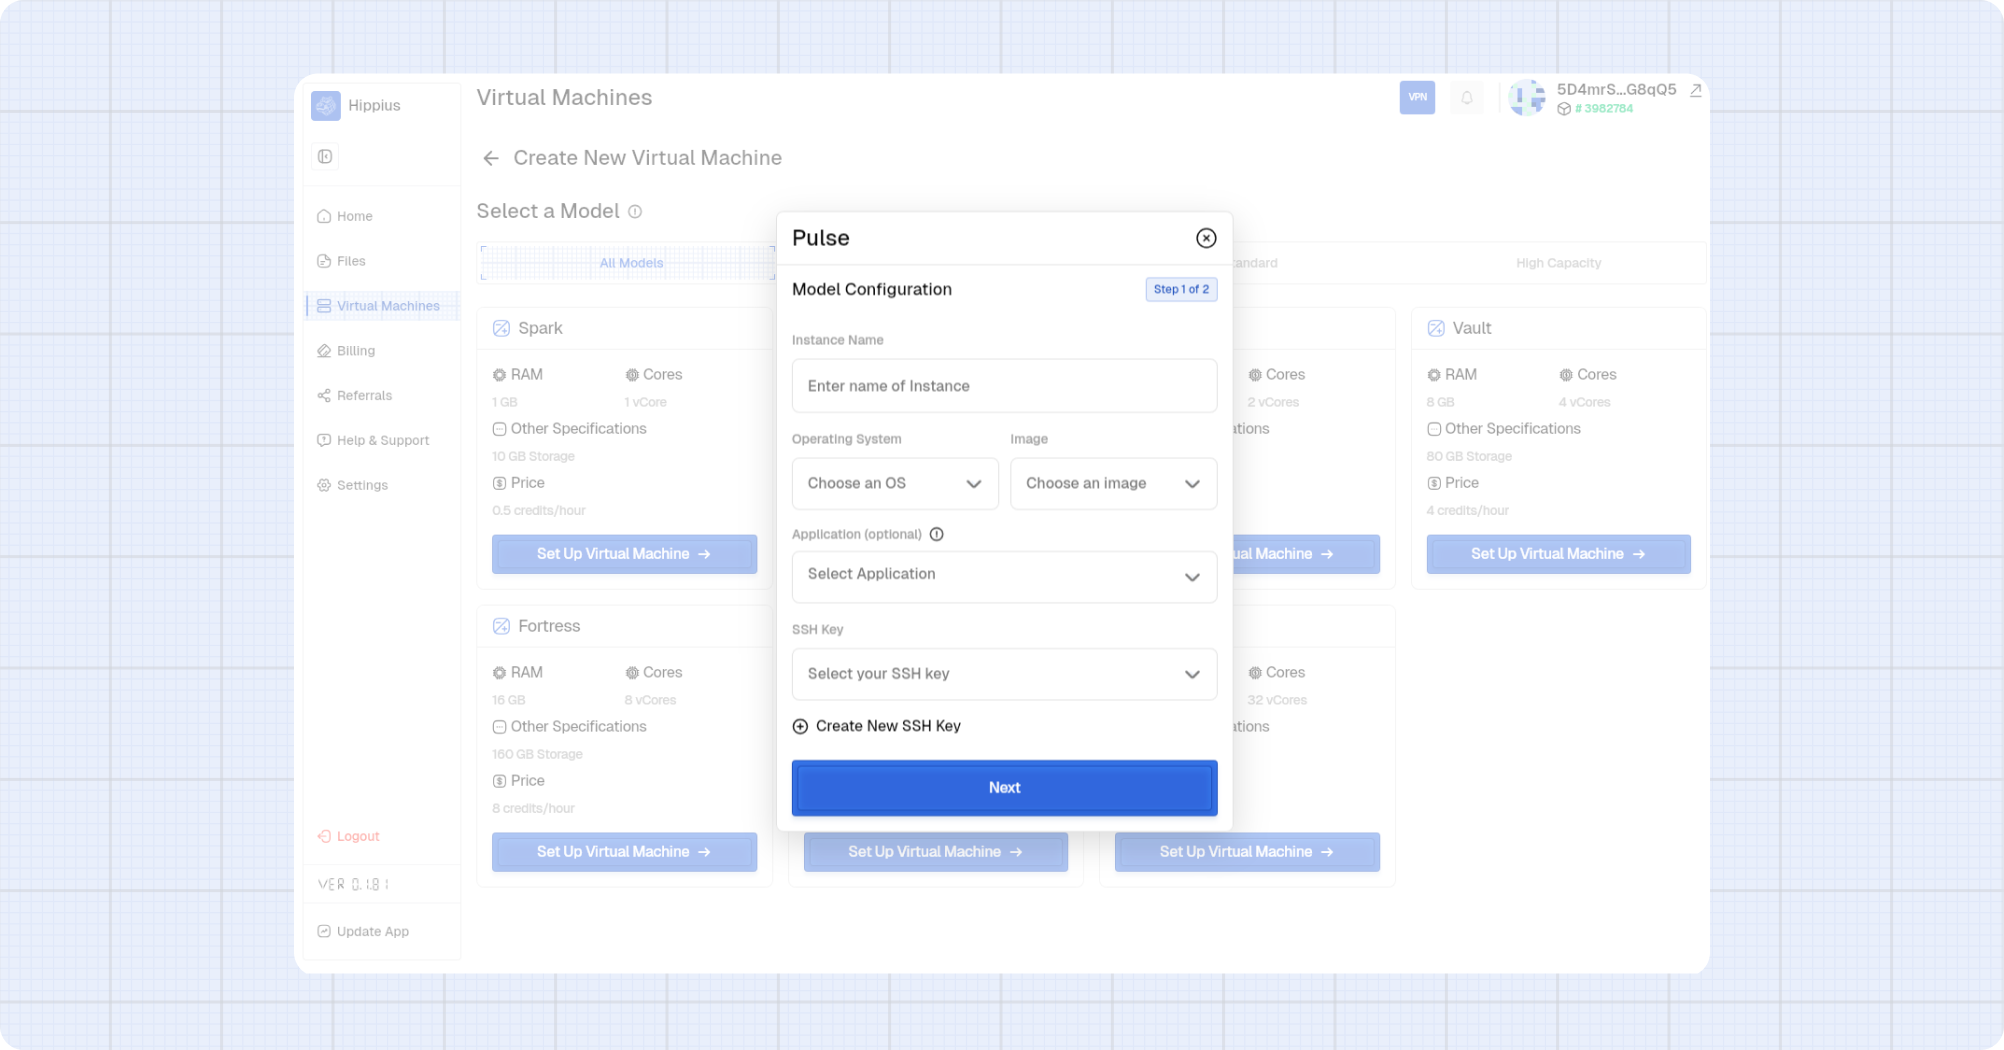
Task: Collapse the sidebar using the panel toggle icon
Action: [x=324, y=156]
